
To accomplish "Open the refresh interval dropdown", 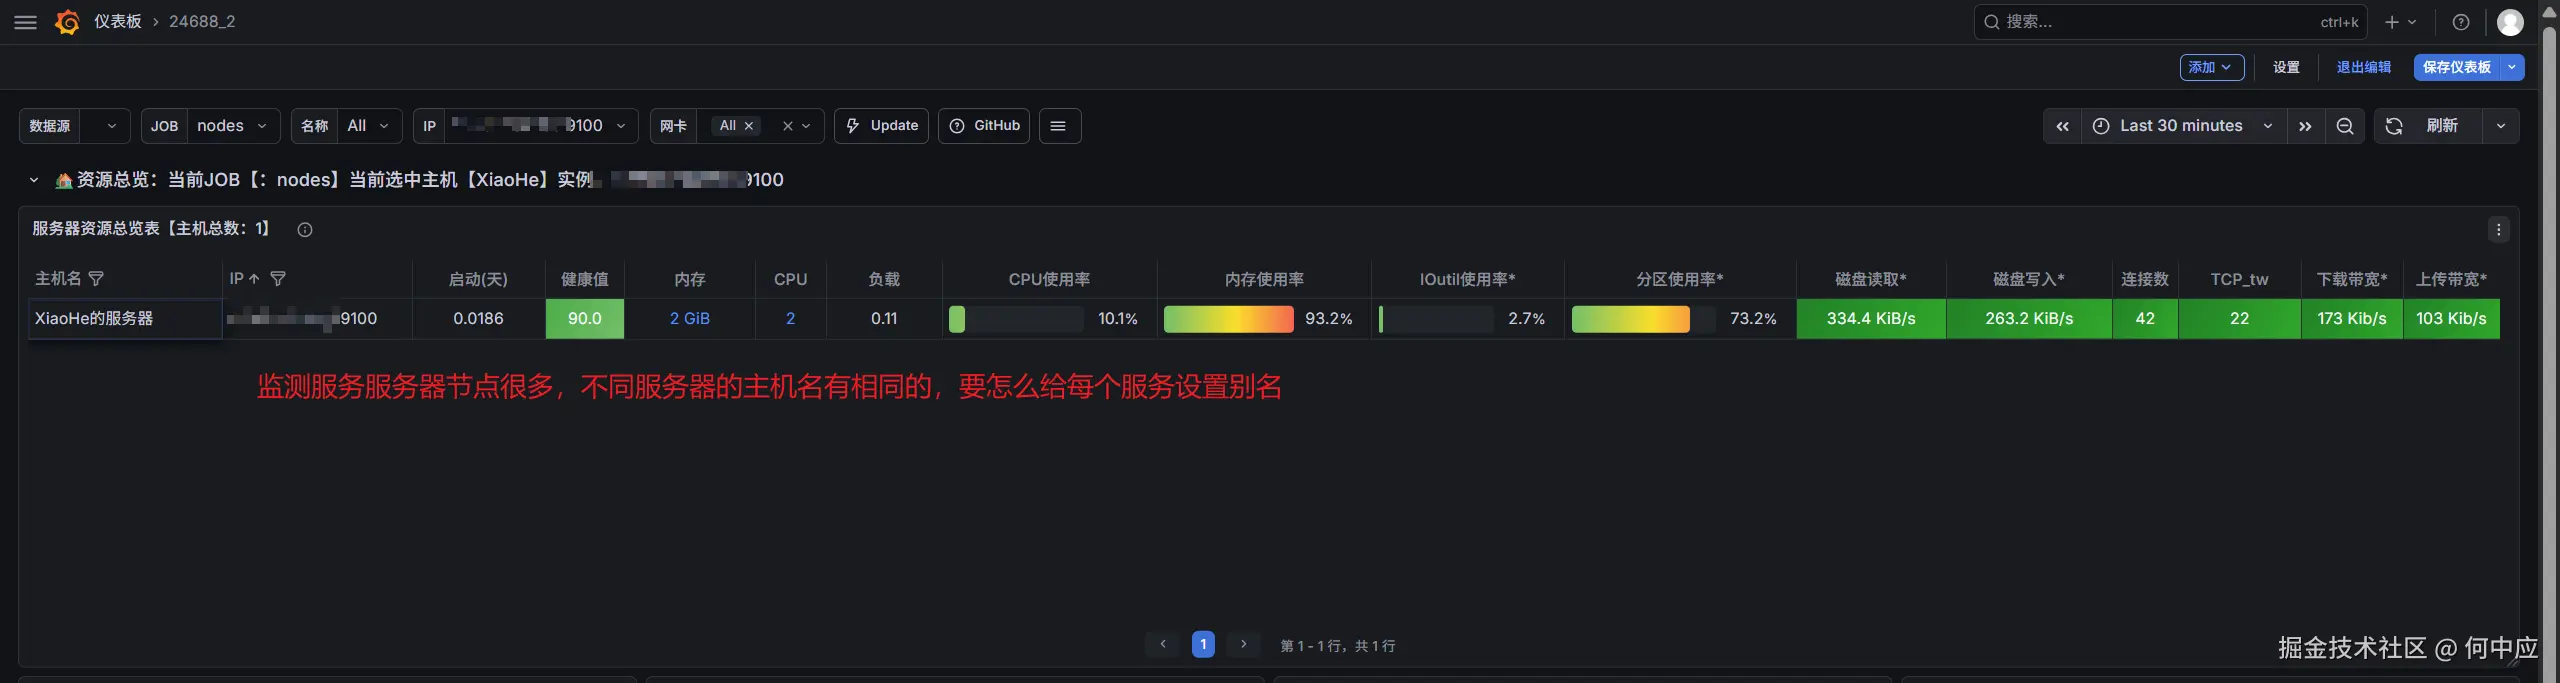I will point(2500,126).
